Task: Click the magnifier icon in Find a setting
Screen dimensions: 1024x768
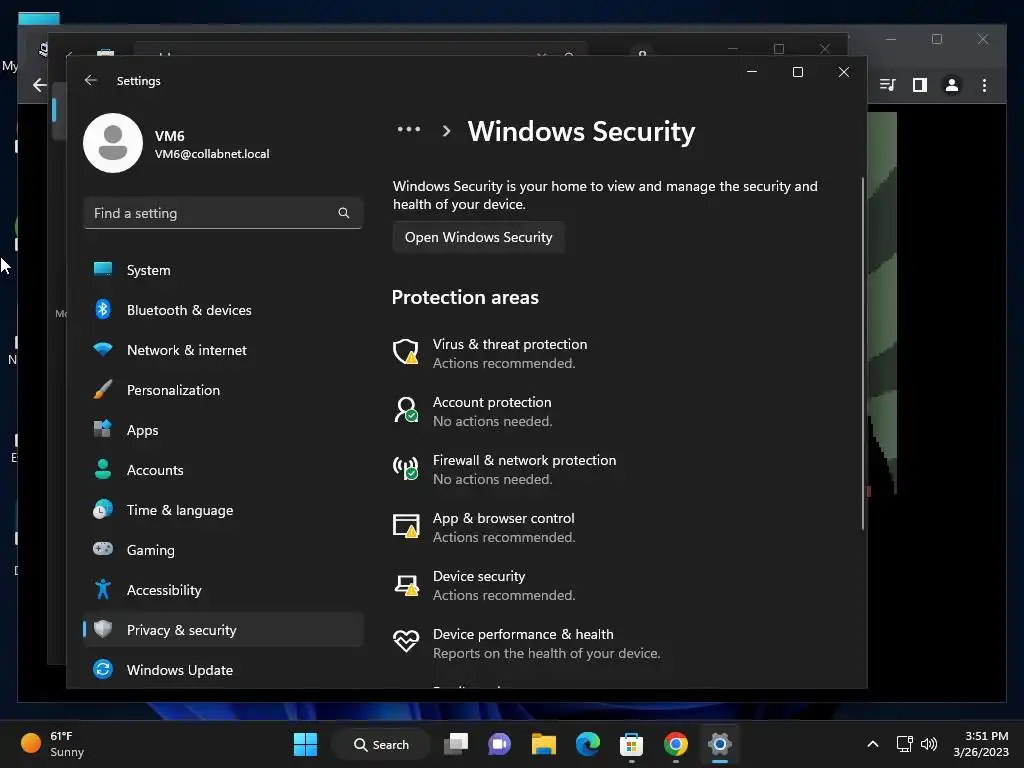Action: point(344,213)
